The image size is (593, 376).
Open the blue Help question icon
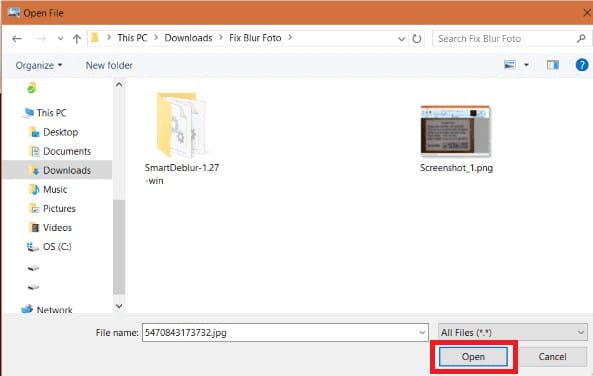(x=582, y=65)
